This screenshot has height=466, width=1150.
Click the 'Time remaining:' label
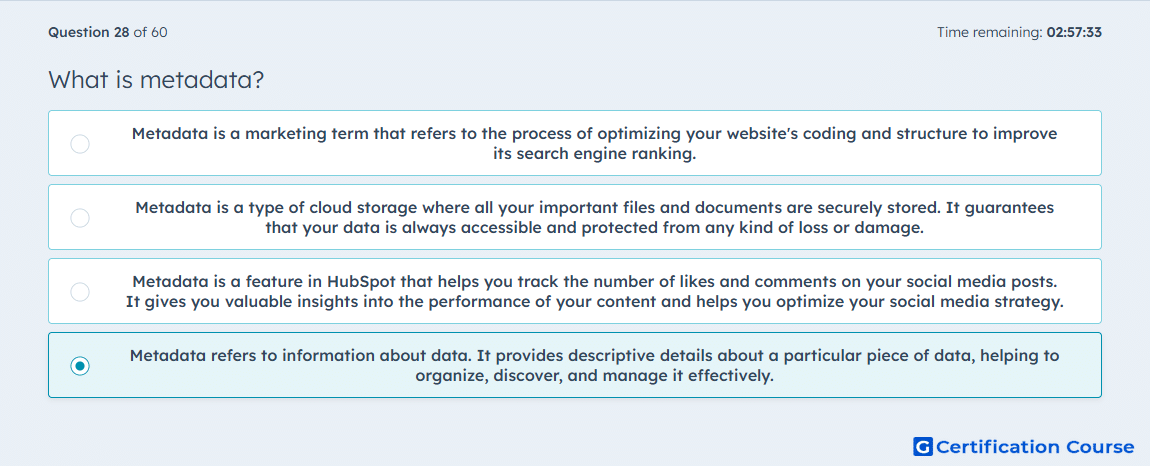click(990, 32)
